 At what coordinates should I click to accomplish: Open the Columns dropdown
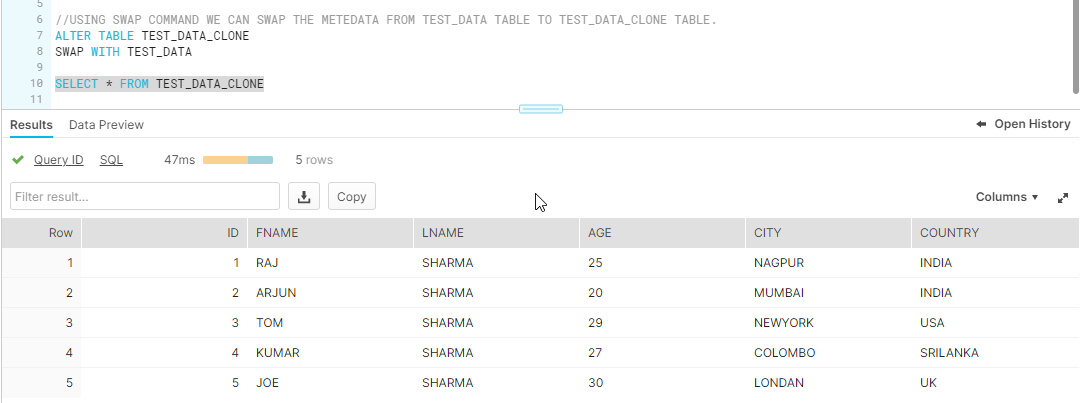coord(1006,197)
